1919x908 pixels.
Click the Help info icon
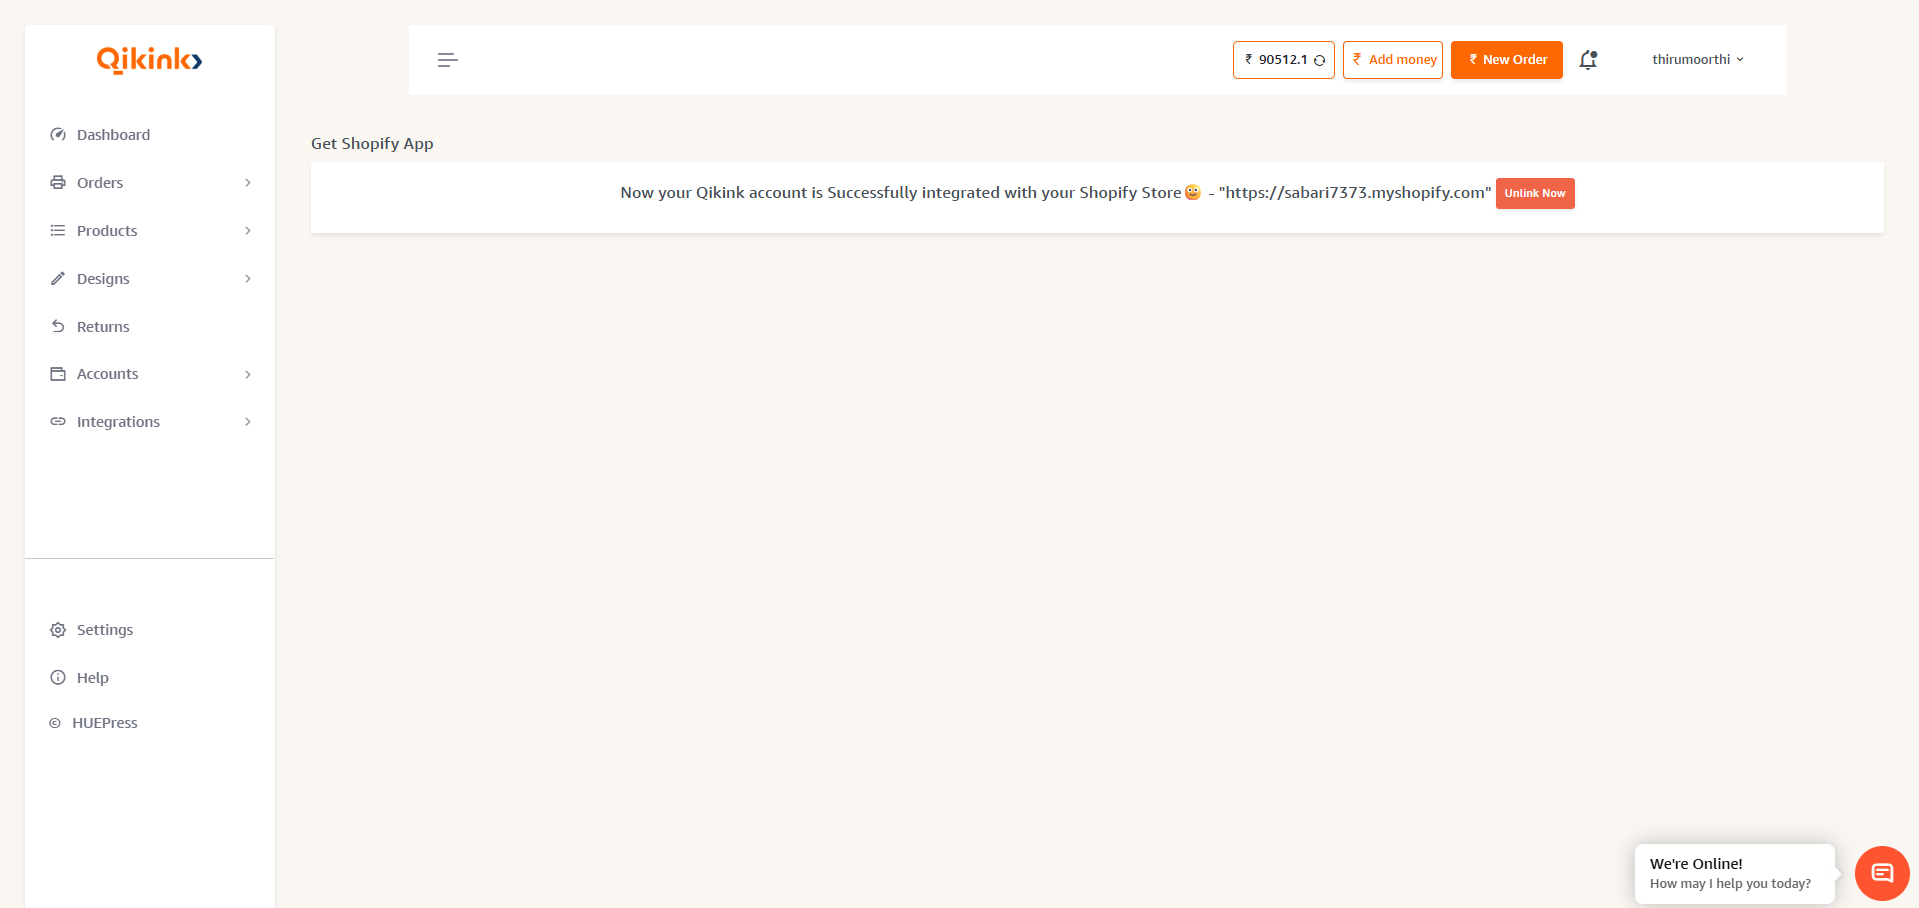(58, 678)
